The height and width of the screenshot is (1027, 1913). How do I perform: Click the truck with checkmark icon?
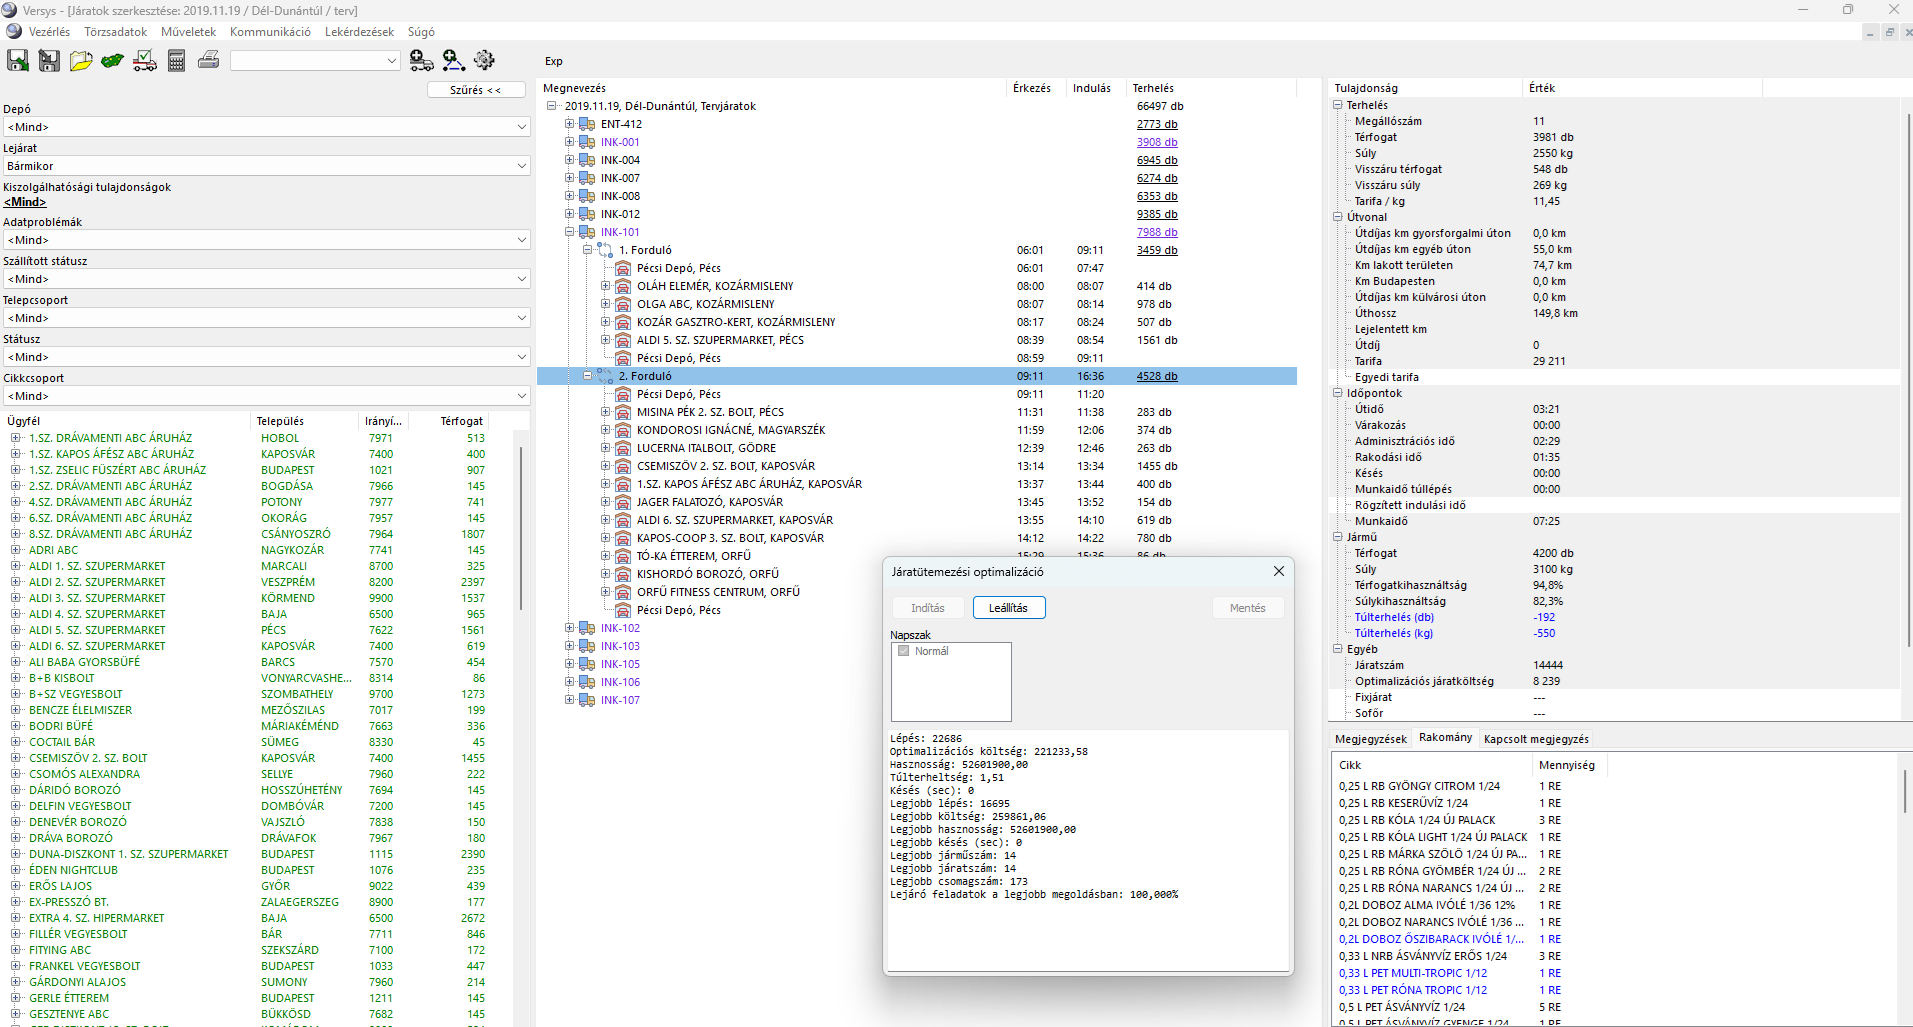(145, 61)
